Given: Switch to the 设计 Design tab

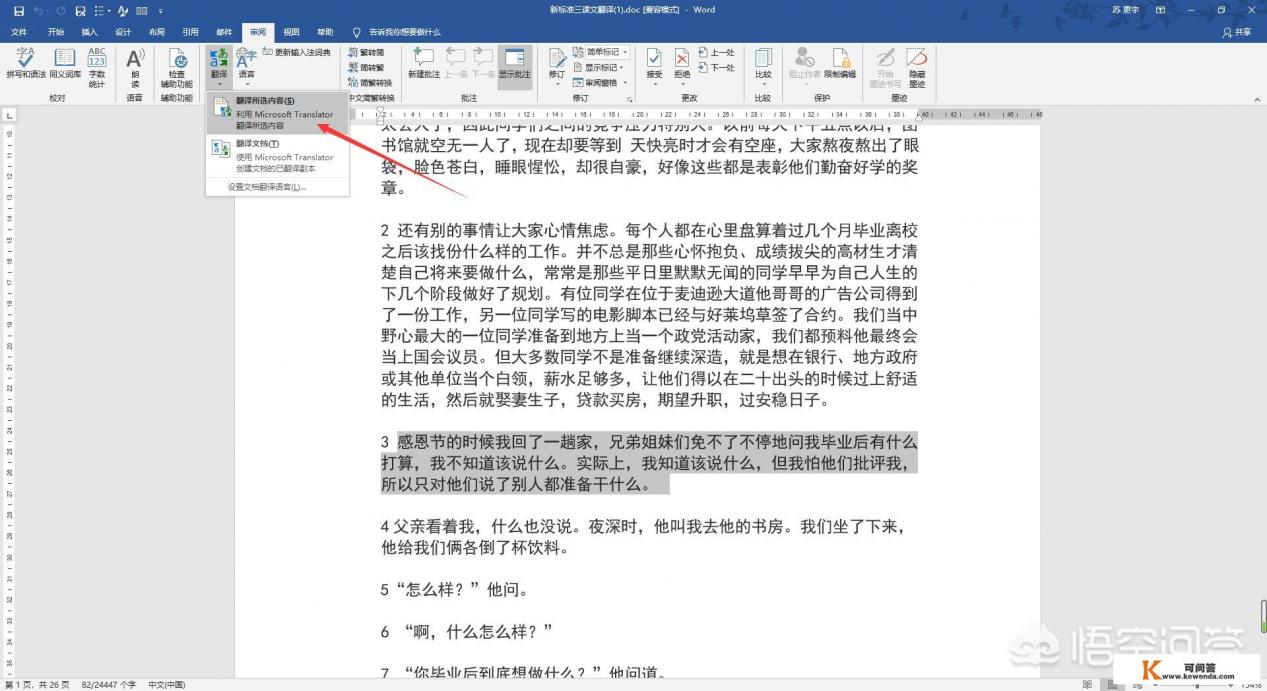Looking at the screenshot, I should (x=123, y=32).
